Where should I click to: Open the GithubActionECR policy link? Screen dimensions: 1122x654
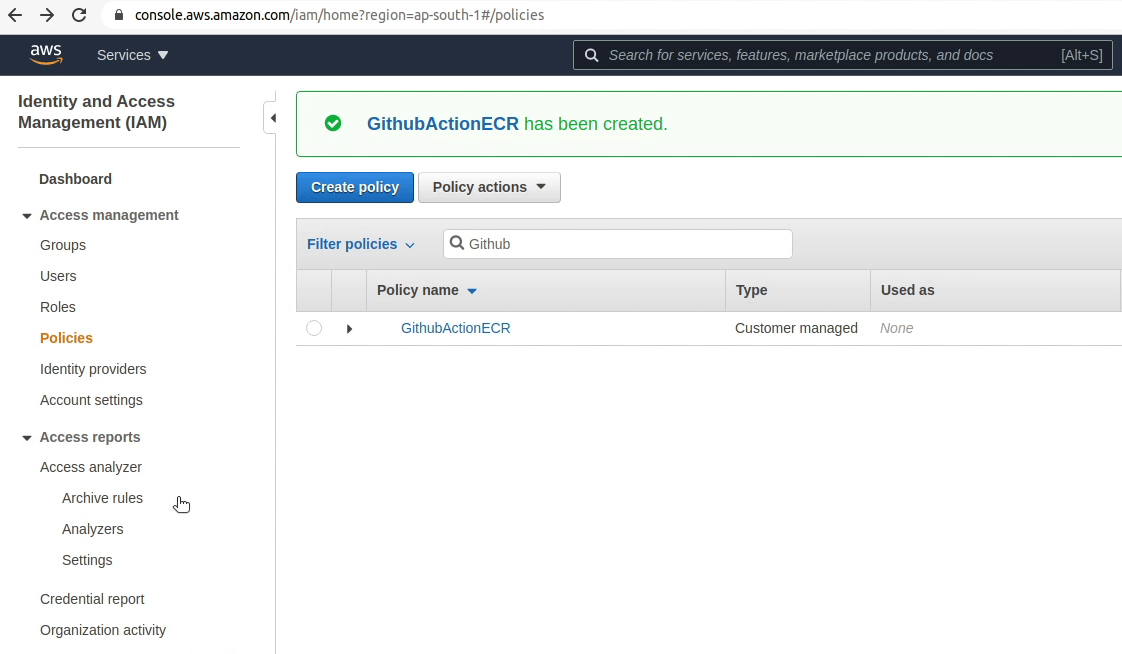pos(456,328)
